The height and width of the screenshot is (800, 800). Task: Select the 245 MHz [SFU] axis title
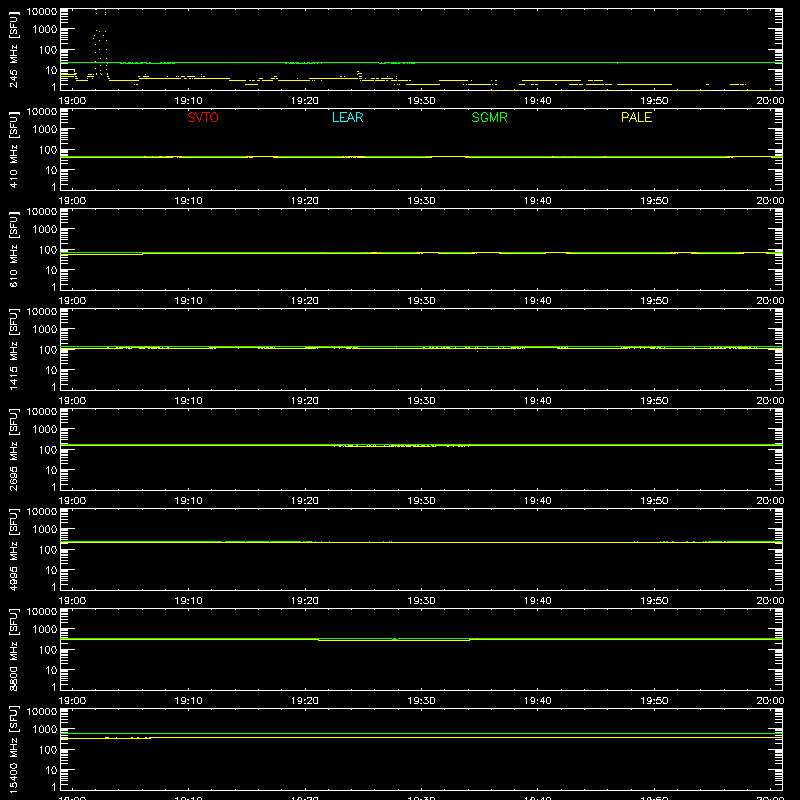click(13, 49)
